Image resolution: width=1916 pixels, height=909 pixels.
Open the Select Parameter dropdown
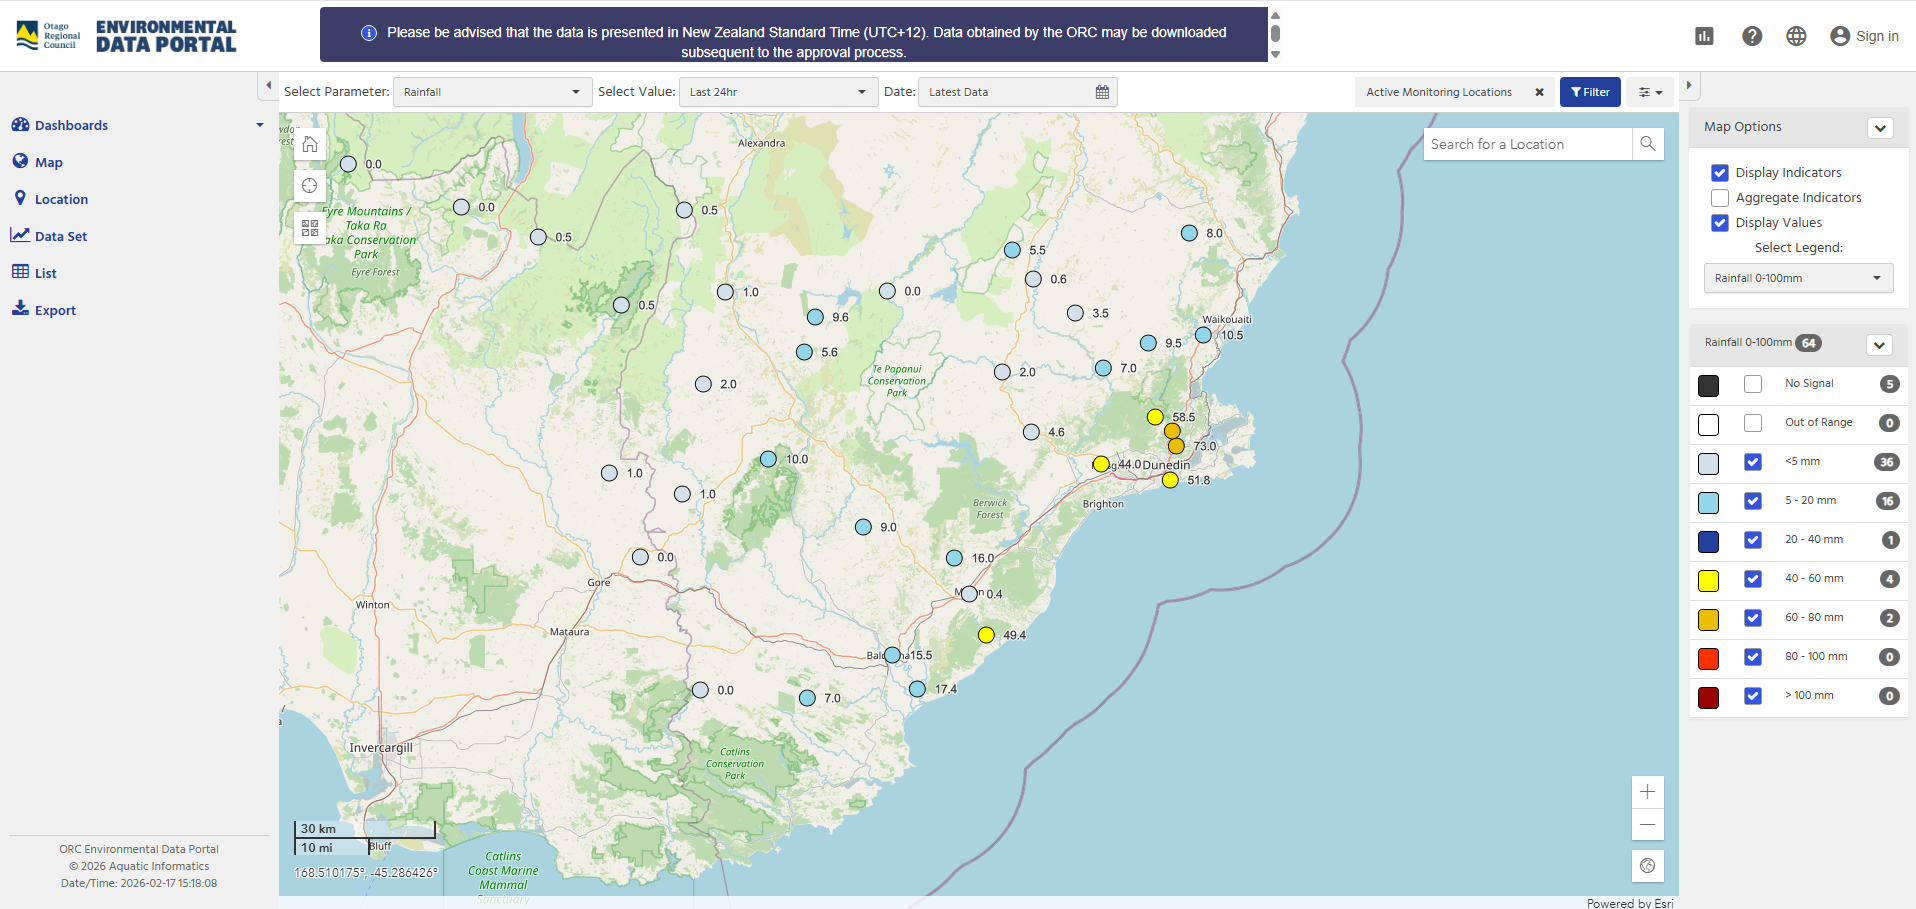tap(491, 91)
